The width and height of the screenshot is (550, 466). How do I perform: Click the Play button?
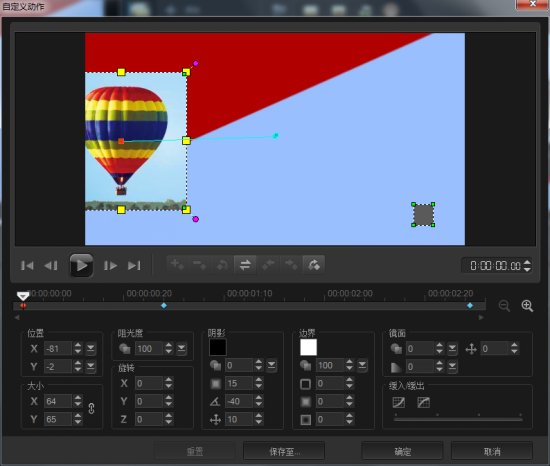[81, 265]
